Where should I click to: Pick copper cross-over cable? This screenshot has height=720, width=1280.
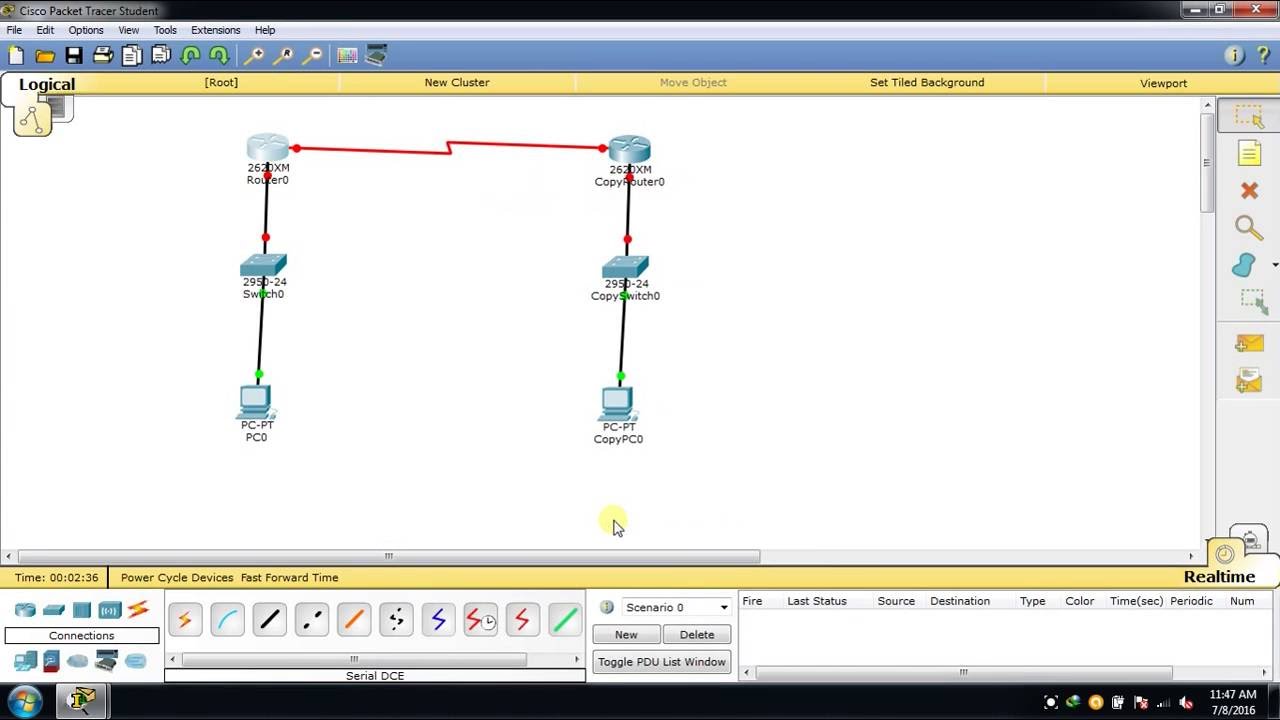(x=311, y=621)
